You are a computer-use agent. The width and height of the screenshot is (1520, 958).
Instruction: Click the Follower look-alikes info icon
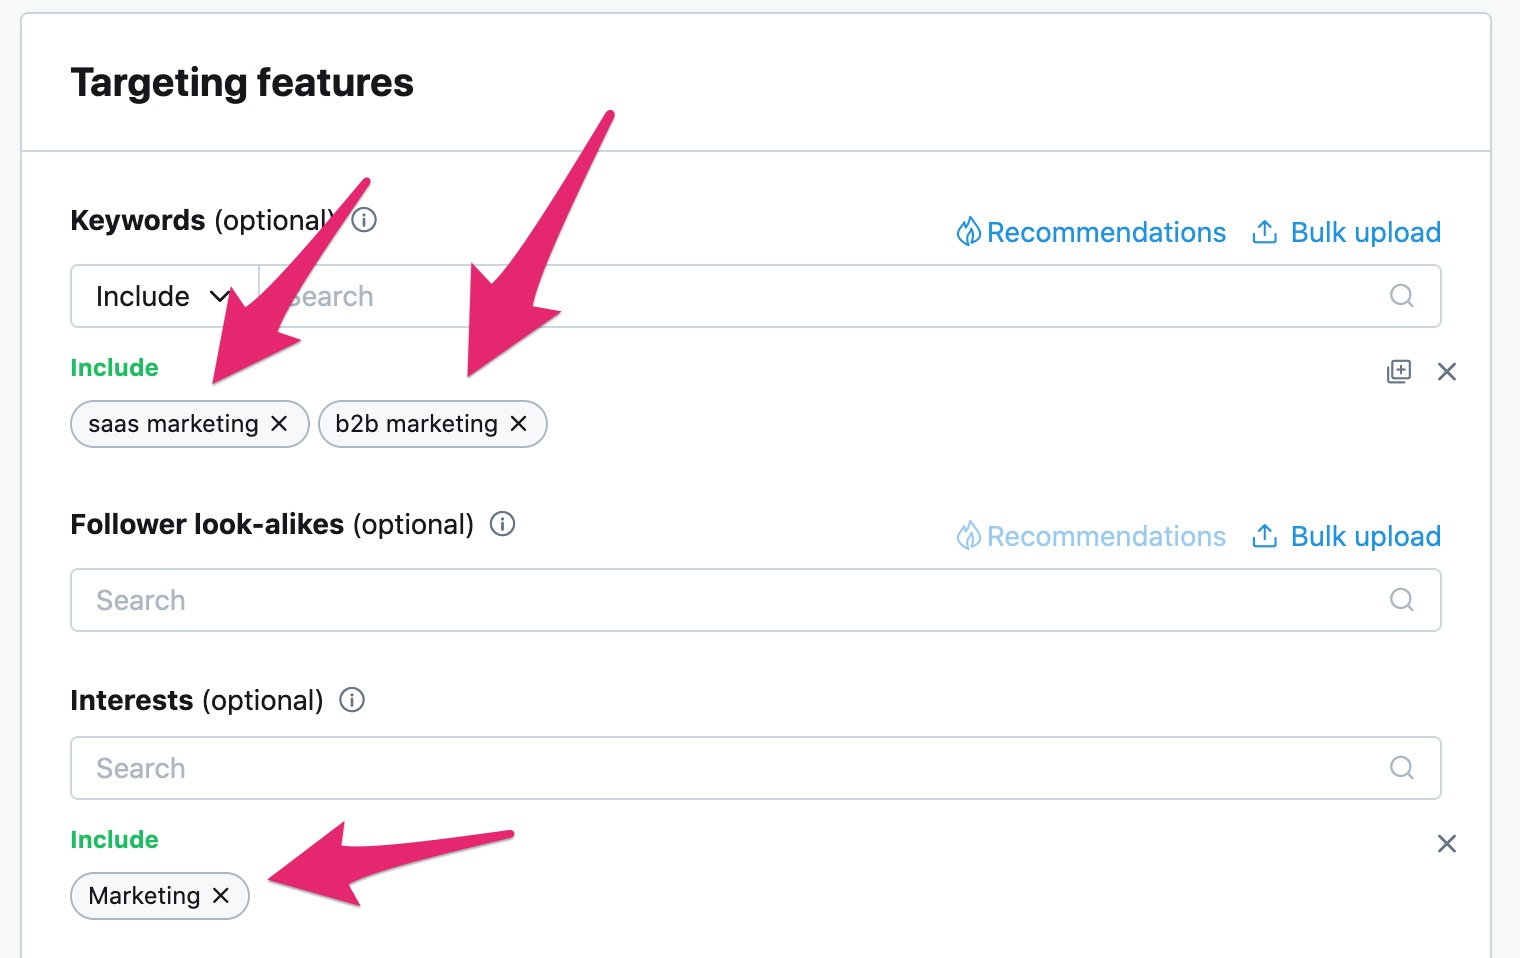(x=502, y=524)
